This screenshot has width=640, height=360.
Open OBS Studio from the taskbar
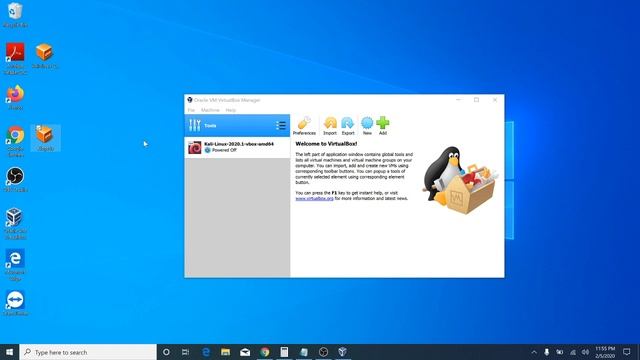(x=323, y=352)
